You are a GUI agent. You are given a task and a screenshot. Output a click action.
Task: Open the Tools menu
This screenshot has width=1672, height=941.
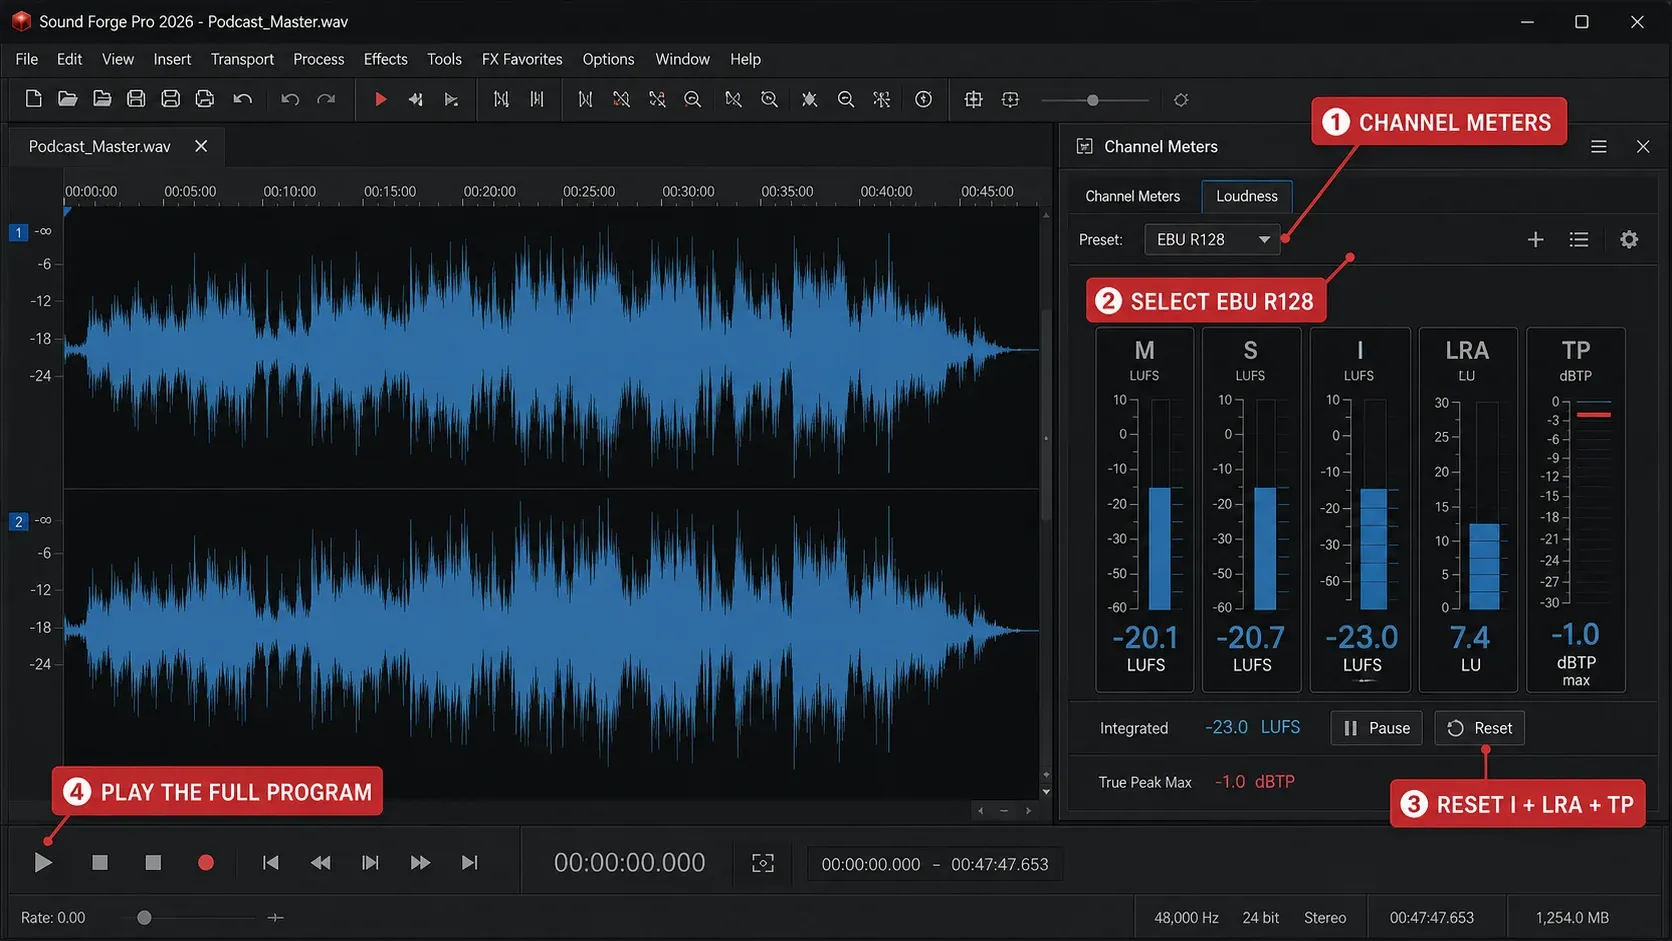pyautogui.click(x=444, y=59)
